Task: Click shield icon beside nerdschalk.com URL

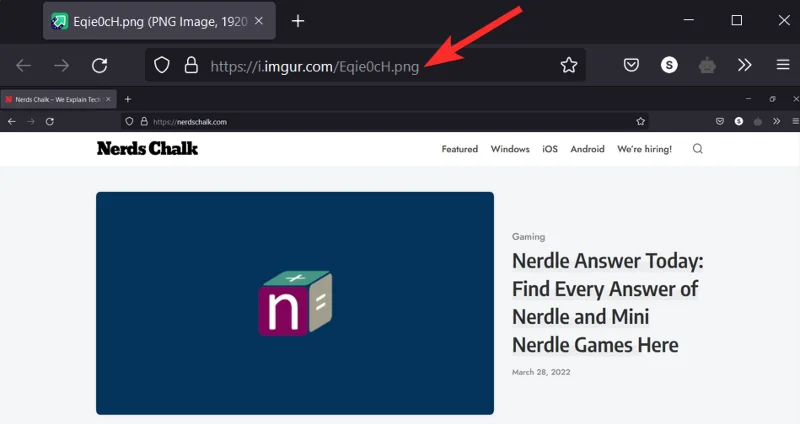Action: coord(129,121)
